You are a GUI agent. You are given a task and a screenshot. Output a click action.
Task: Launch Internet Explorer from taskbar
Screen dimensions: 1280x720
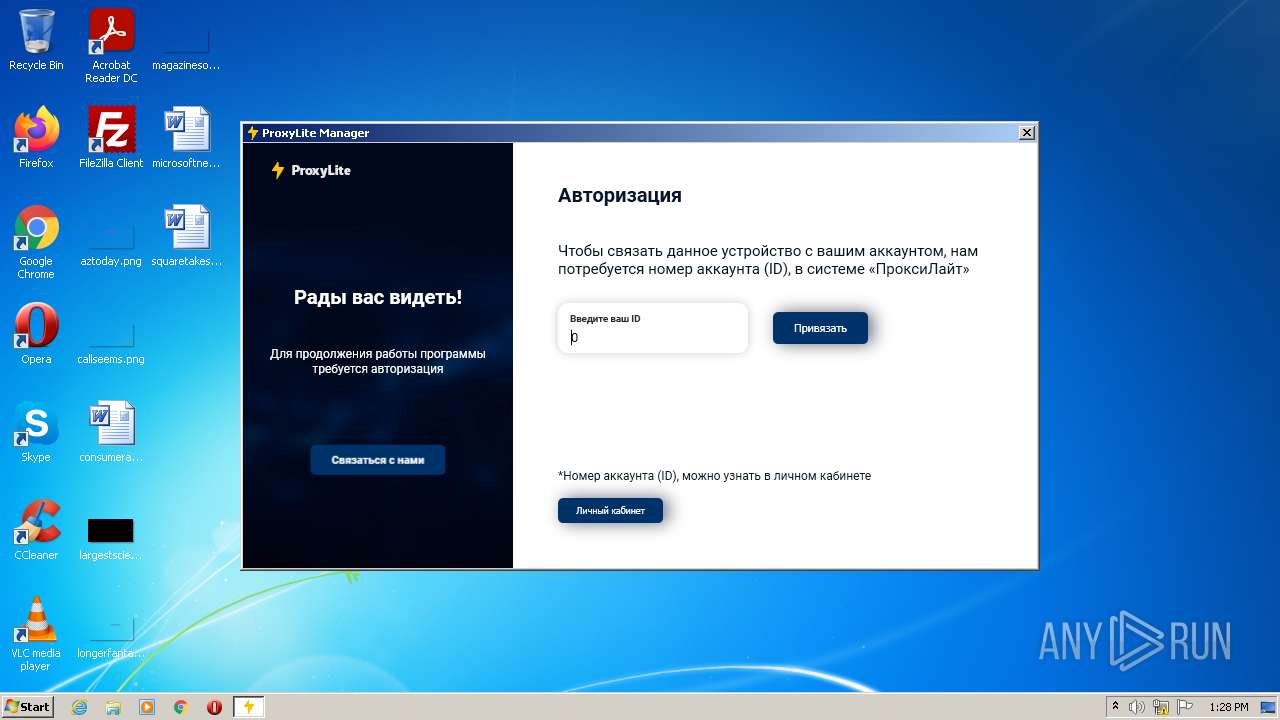point(79,707)
